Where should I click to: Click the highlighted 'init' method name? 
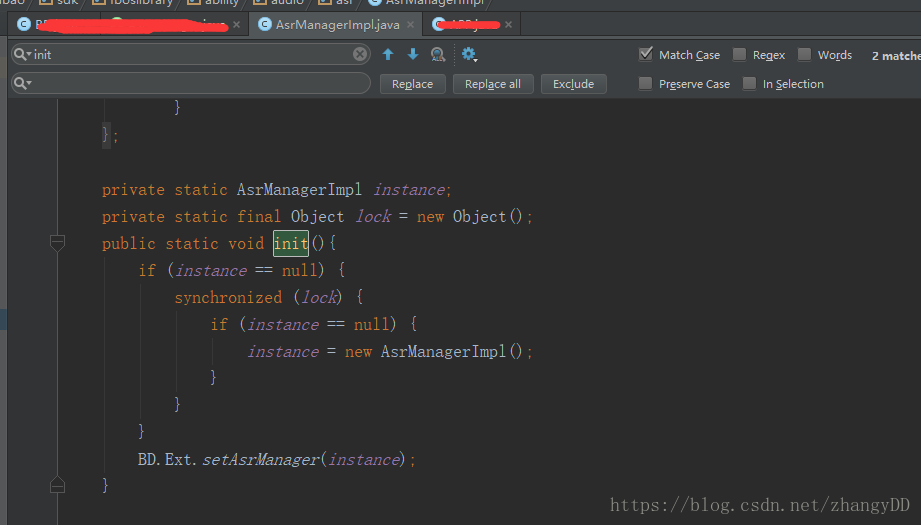(291, 243)
